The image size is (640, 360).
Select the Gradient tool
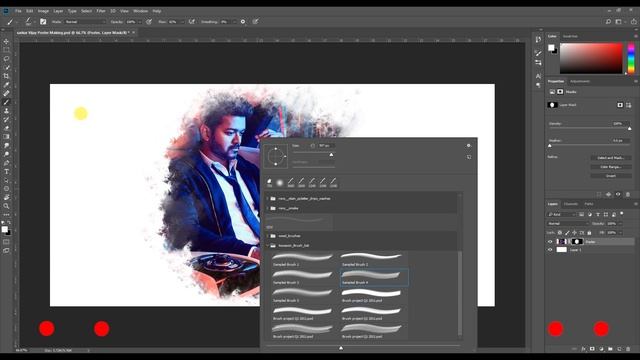click(6, 137)
